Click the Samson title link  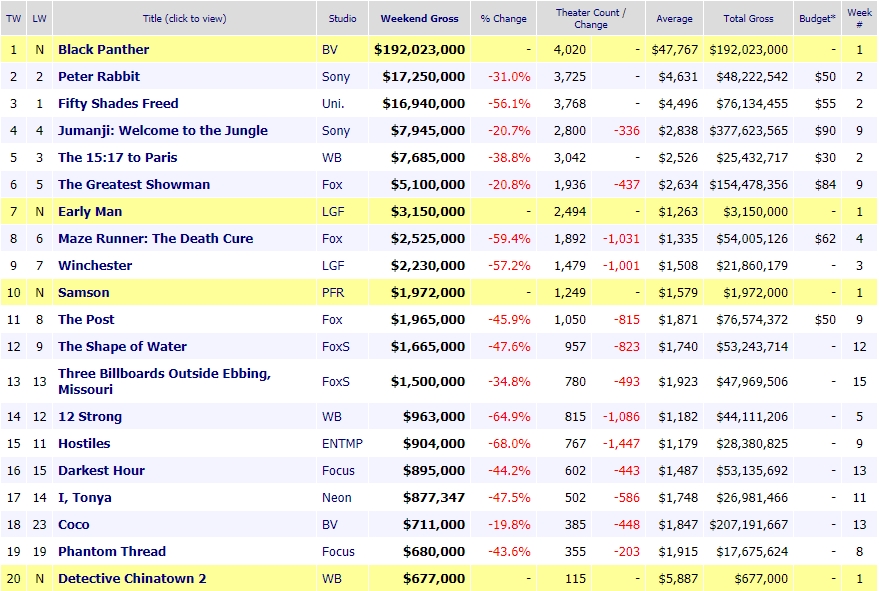pos(84,292)
